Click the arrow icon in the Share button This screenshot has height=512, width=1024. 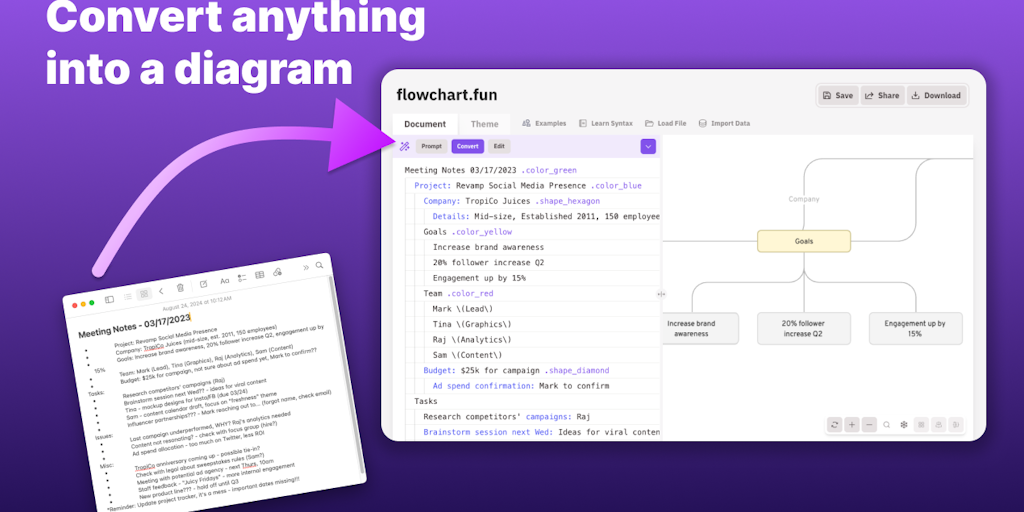[x=869, y=95]
